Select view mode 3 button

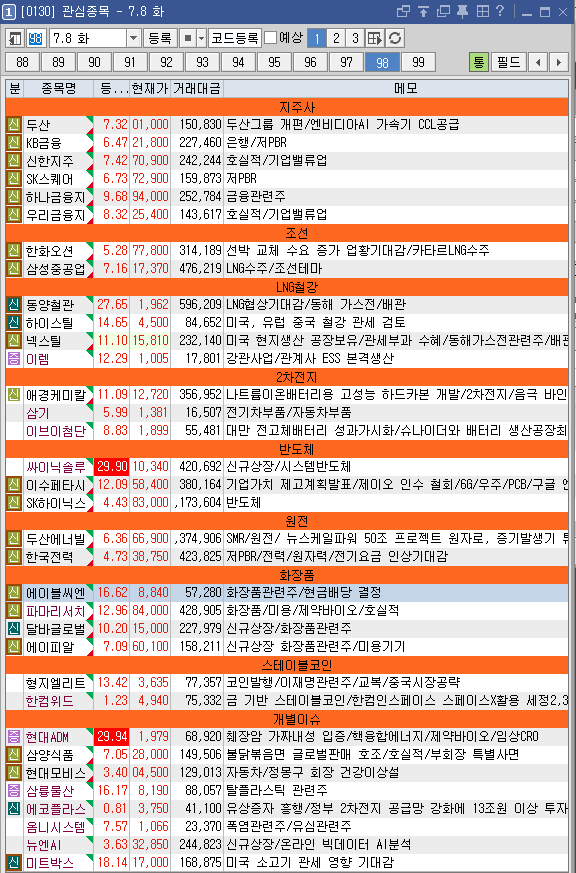355,38
